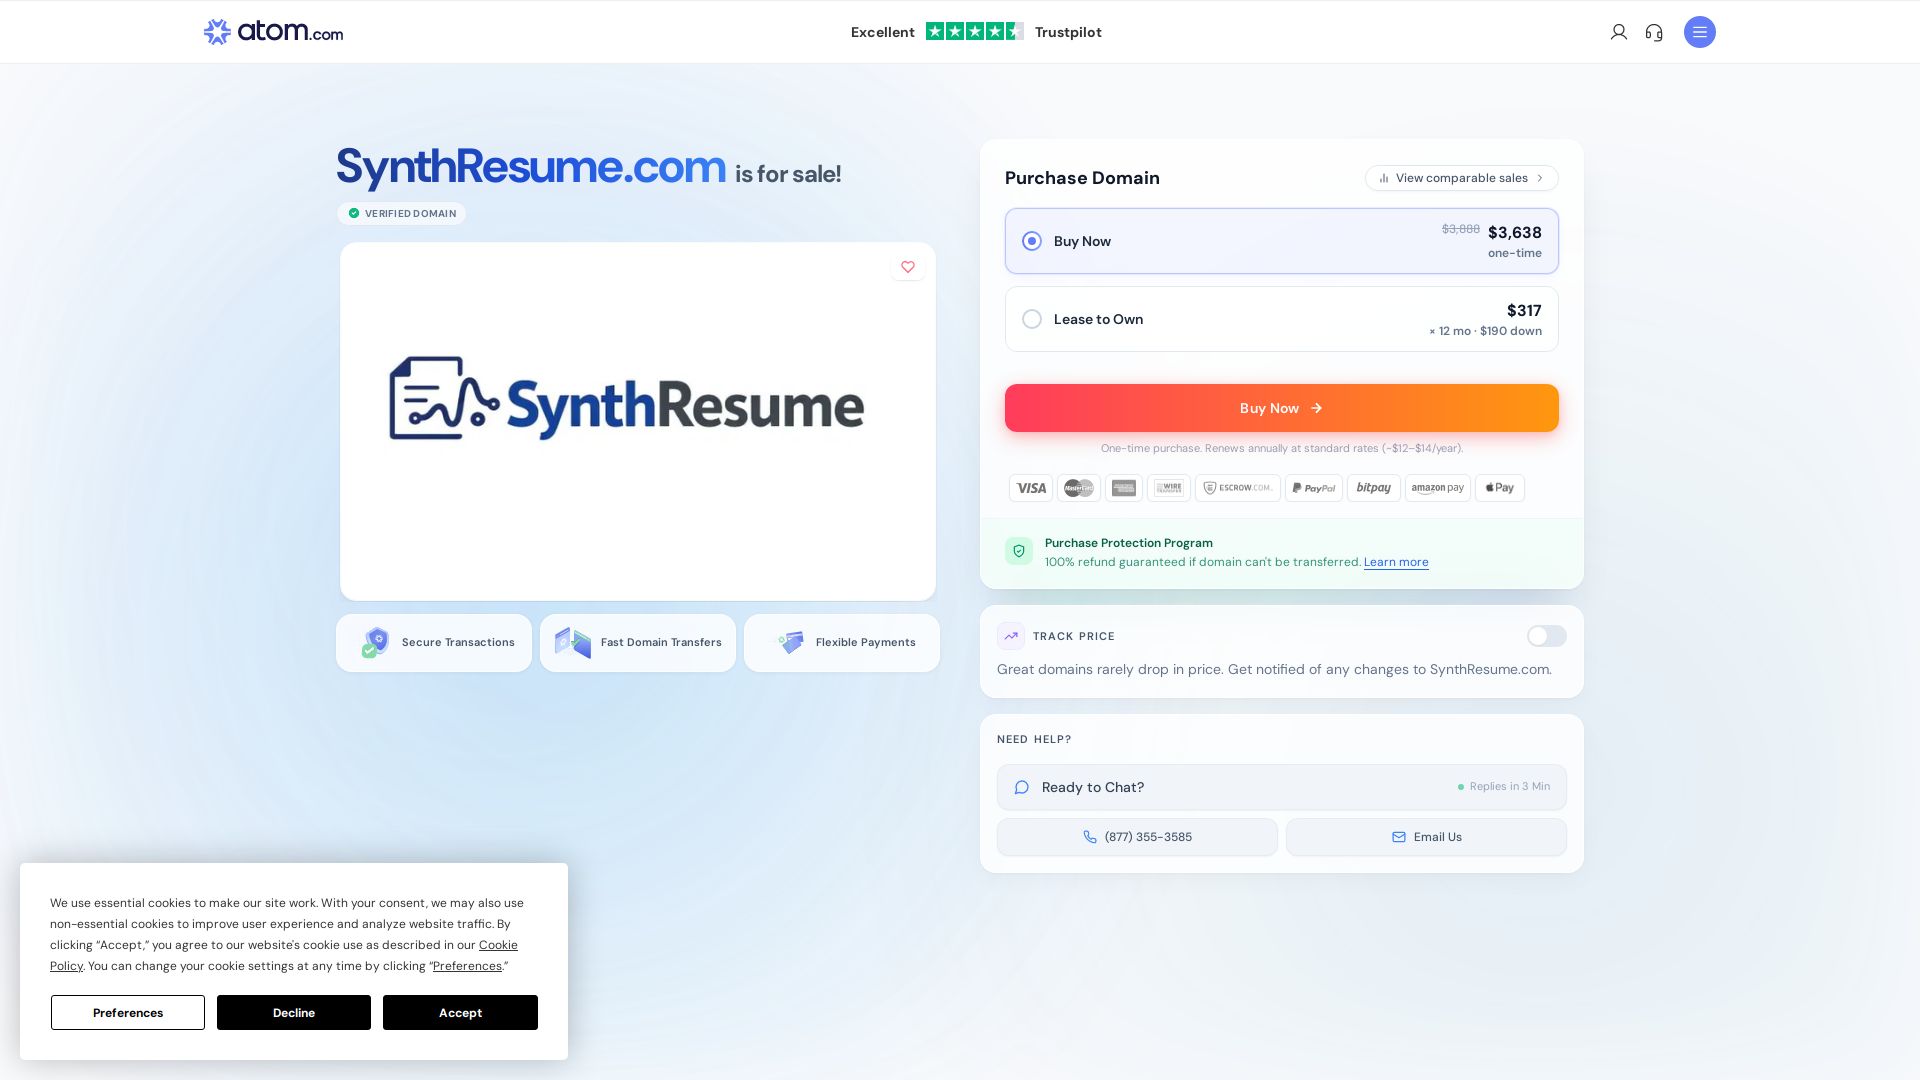Click the Email Us button
This screenshot has width=1920, height=1080.
pyautogui.click(x=1426, y=837)
